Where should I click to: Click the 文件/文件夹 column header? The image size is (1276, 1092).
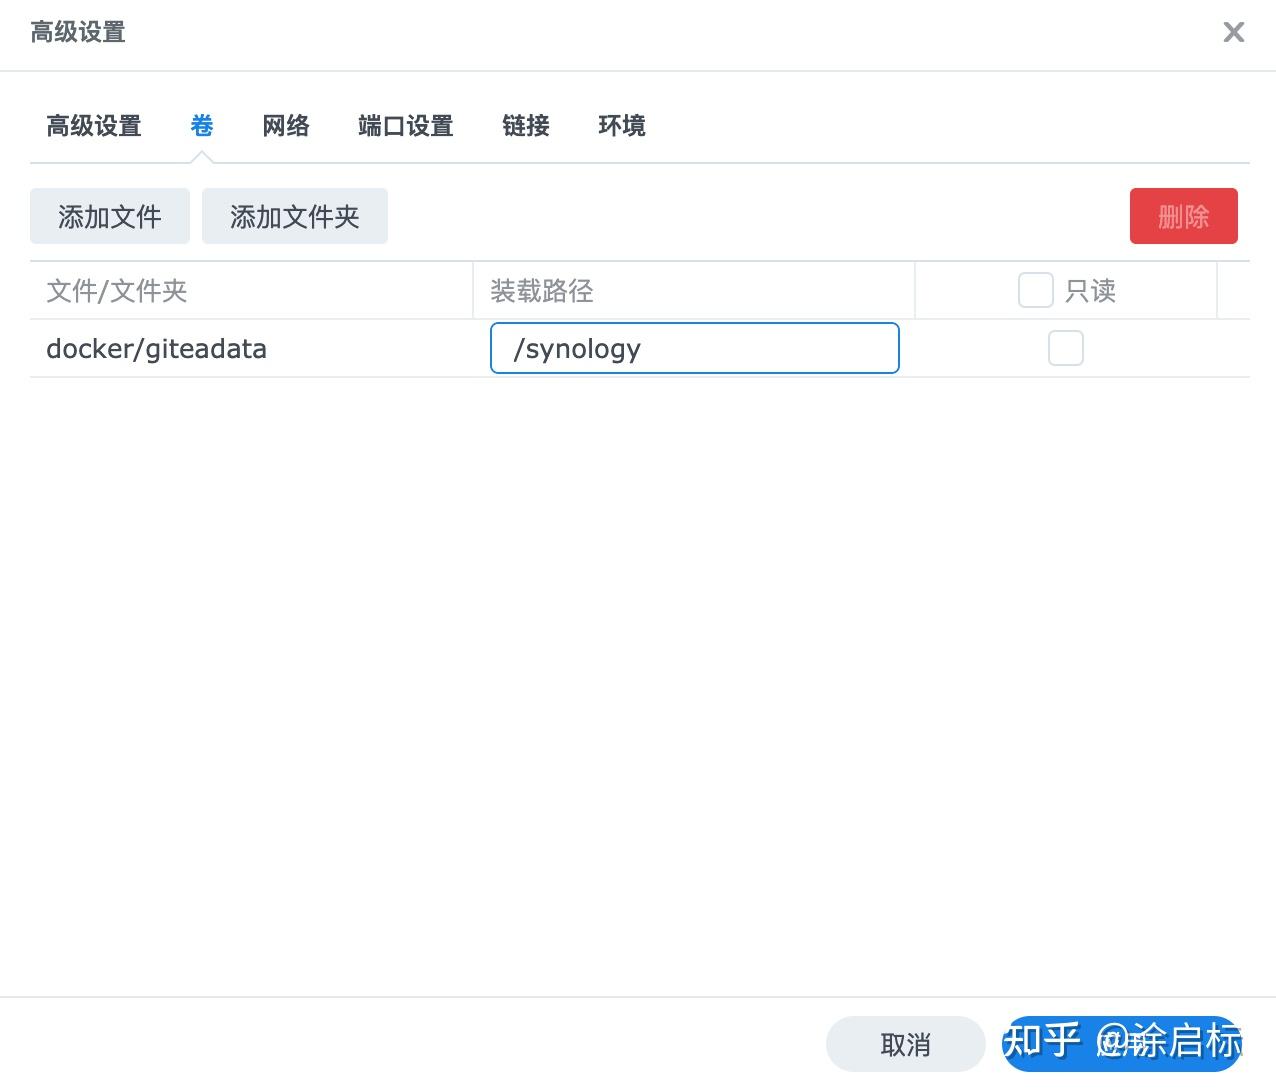pos(117,290)
